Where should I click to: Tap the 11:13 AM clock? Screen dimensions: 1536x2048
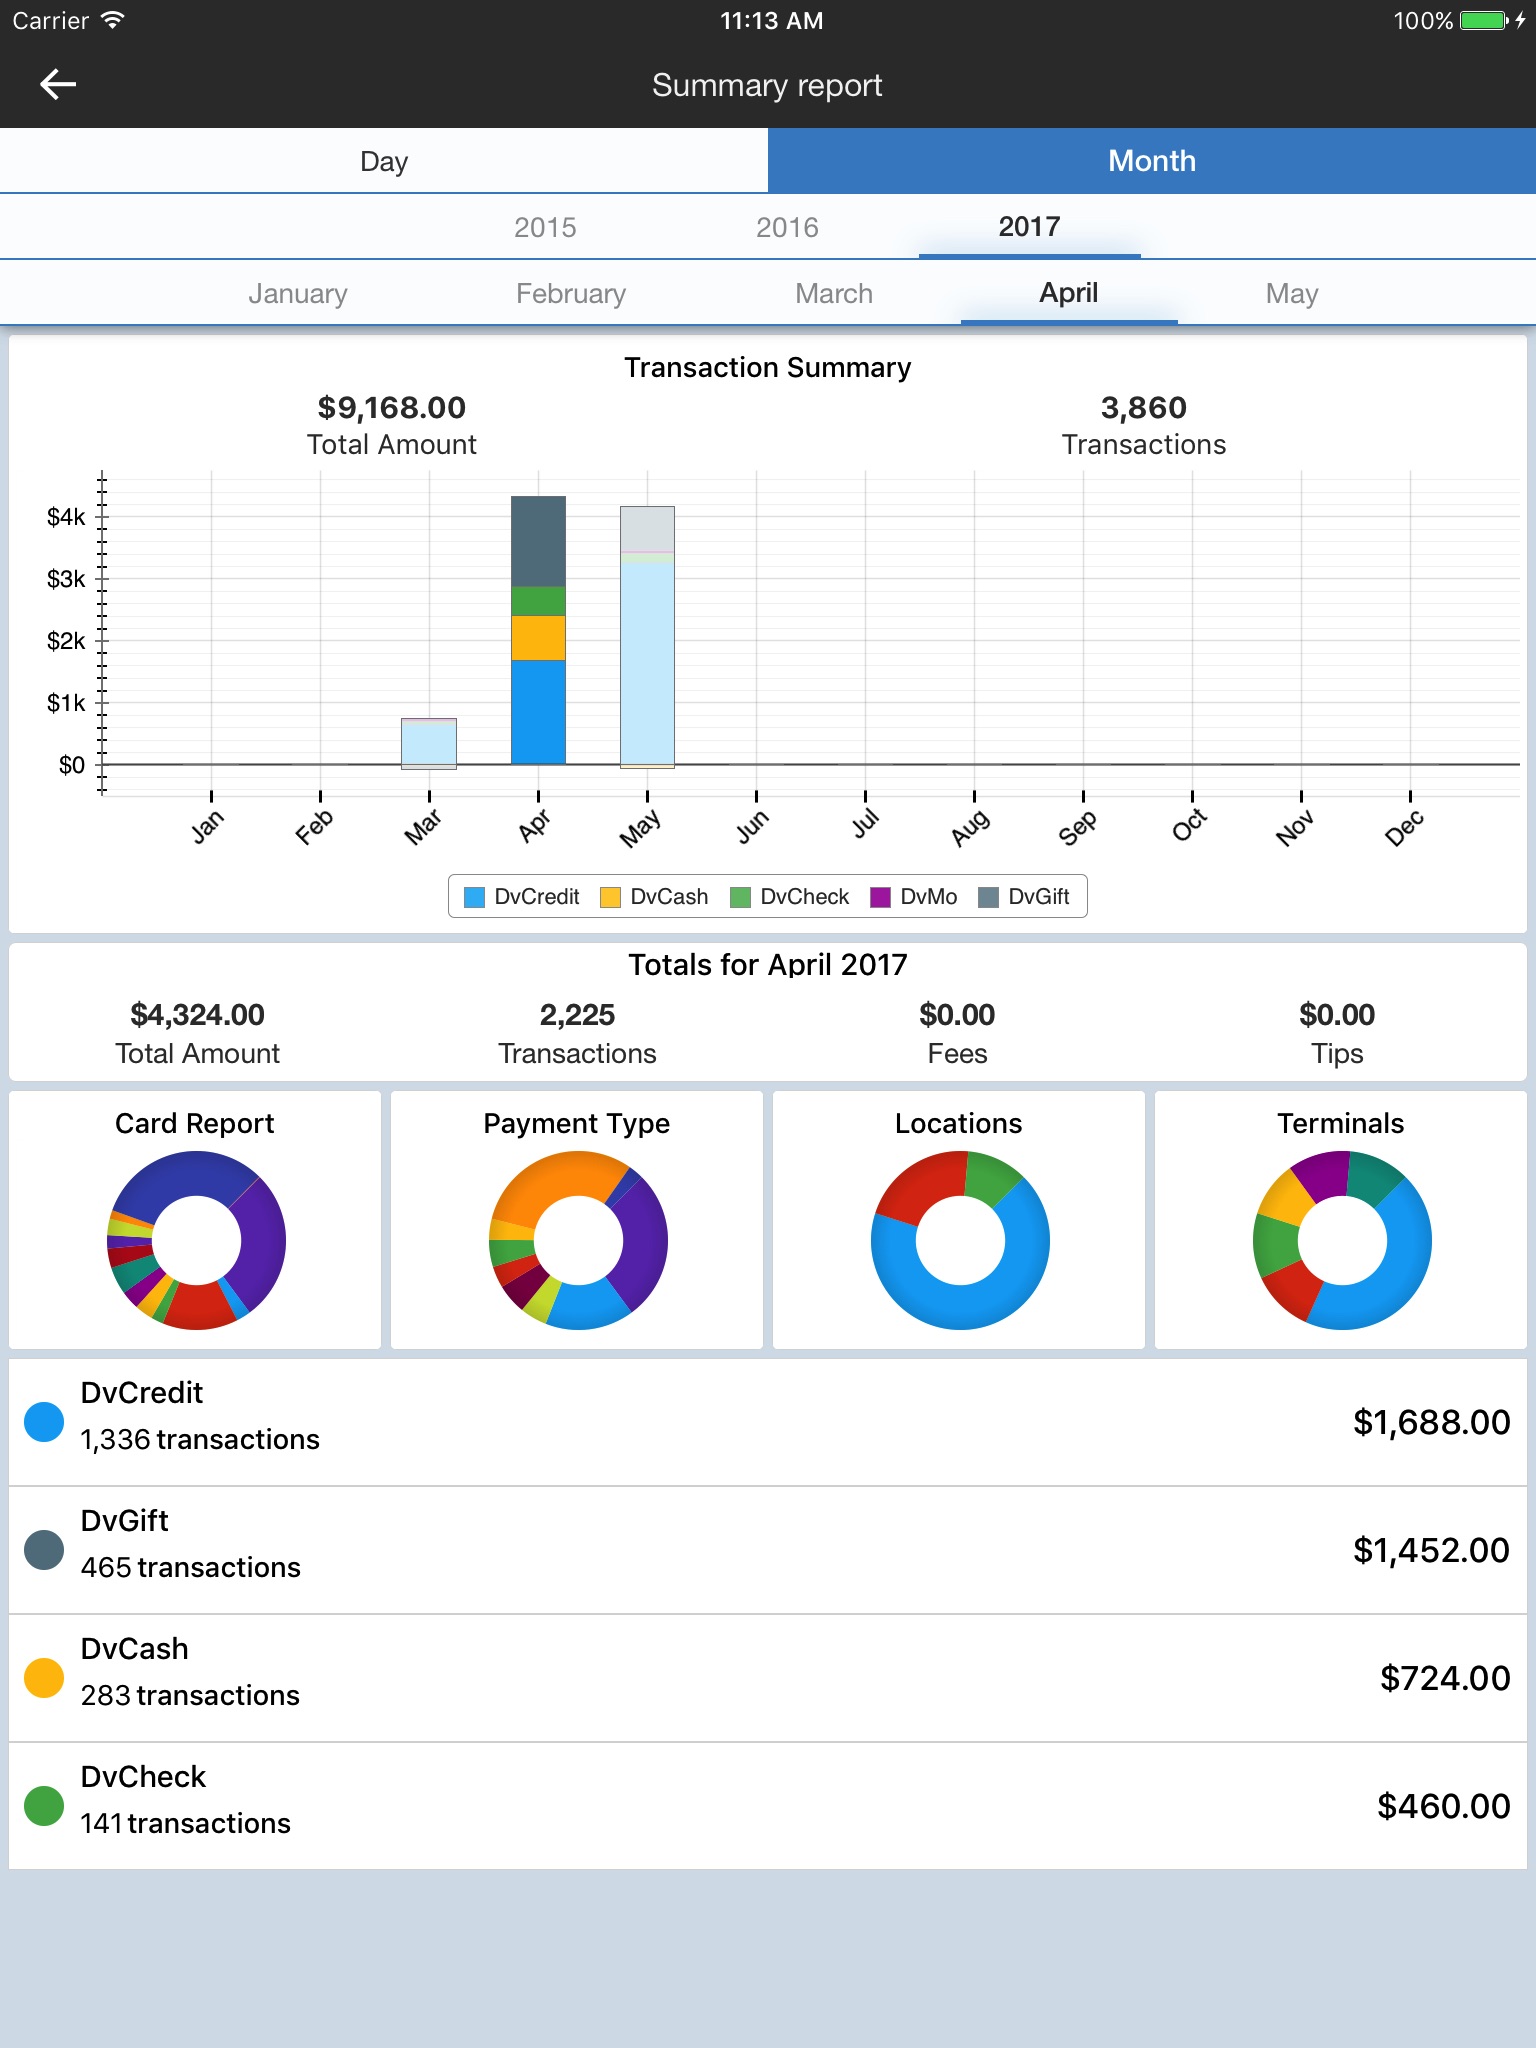click(771, 21)
